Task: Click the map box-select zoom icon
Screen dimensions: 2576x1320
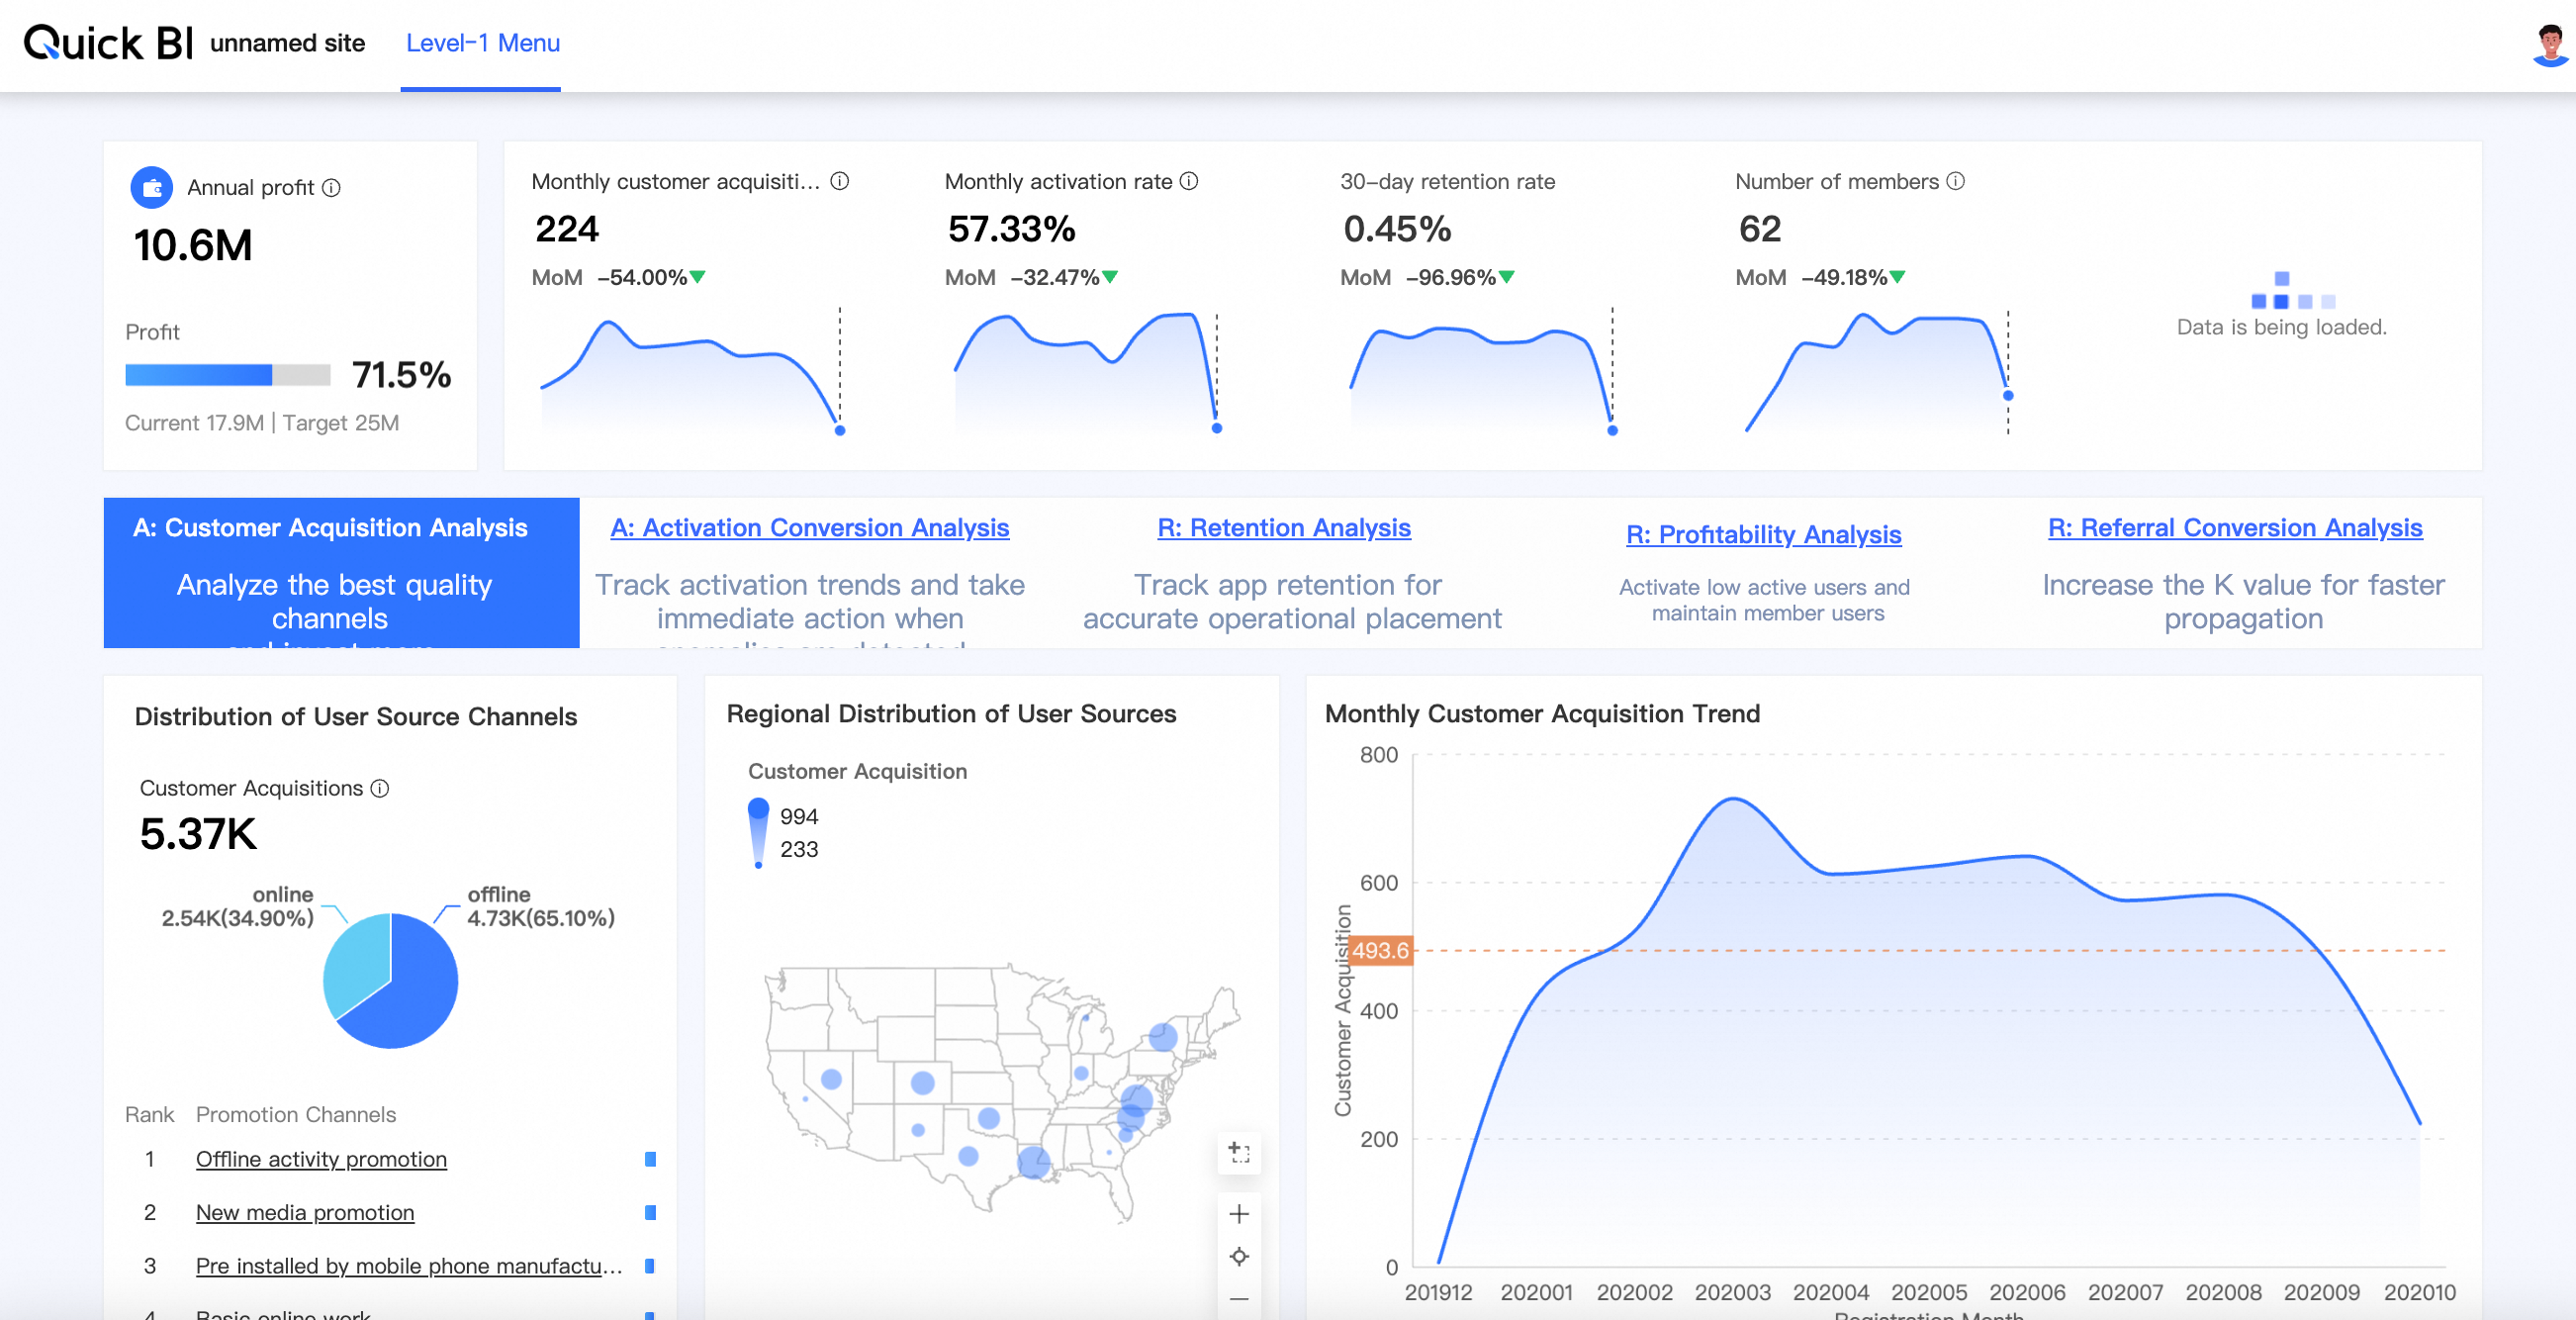Action: 1239,1152
